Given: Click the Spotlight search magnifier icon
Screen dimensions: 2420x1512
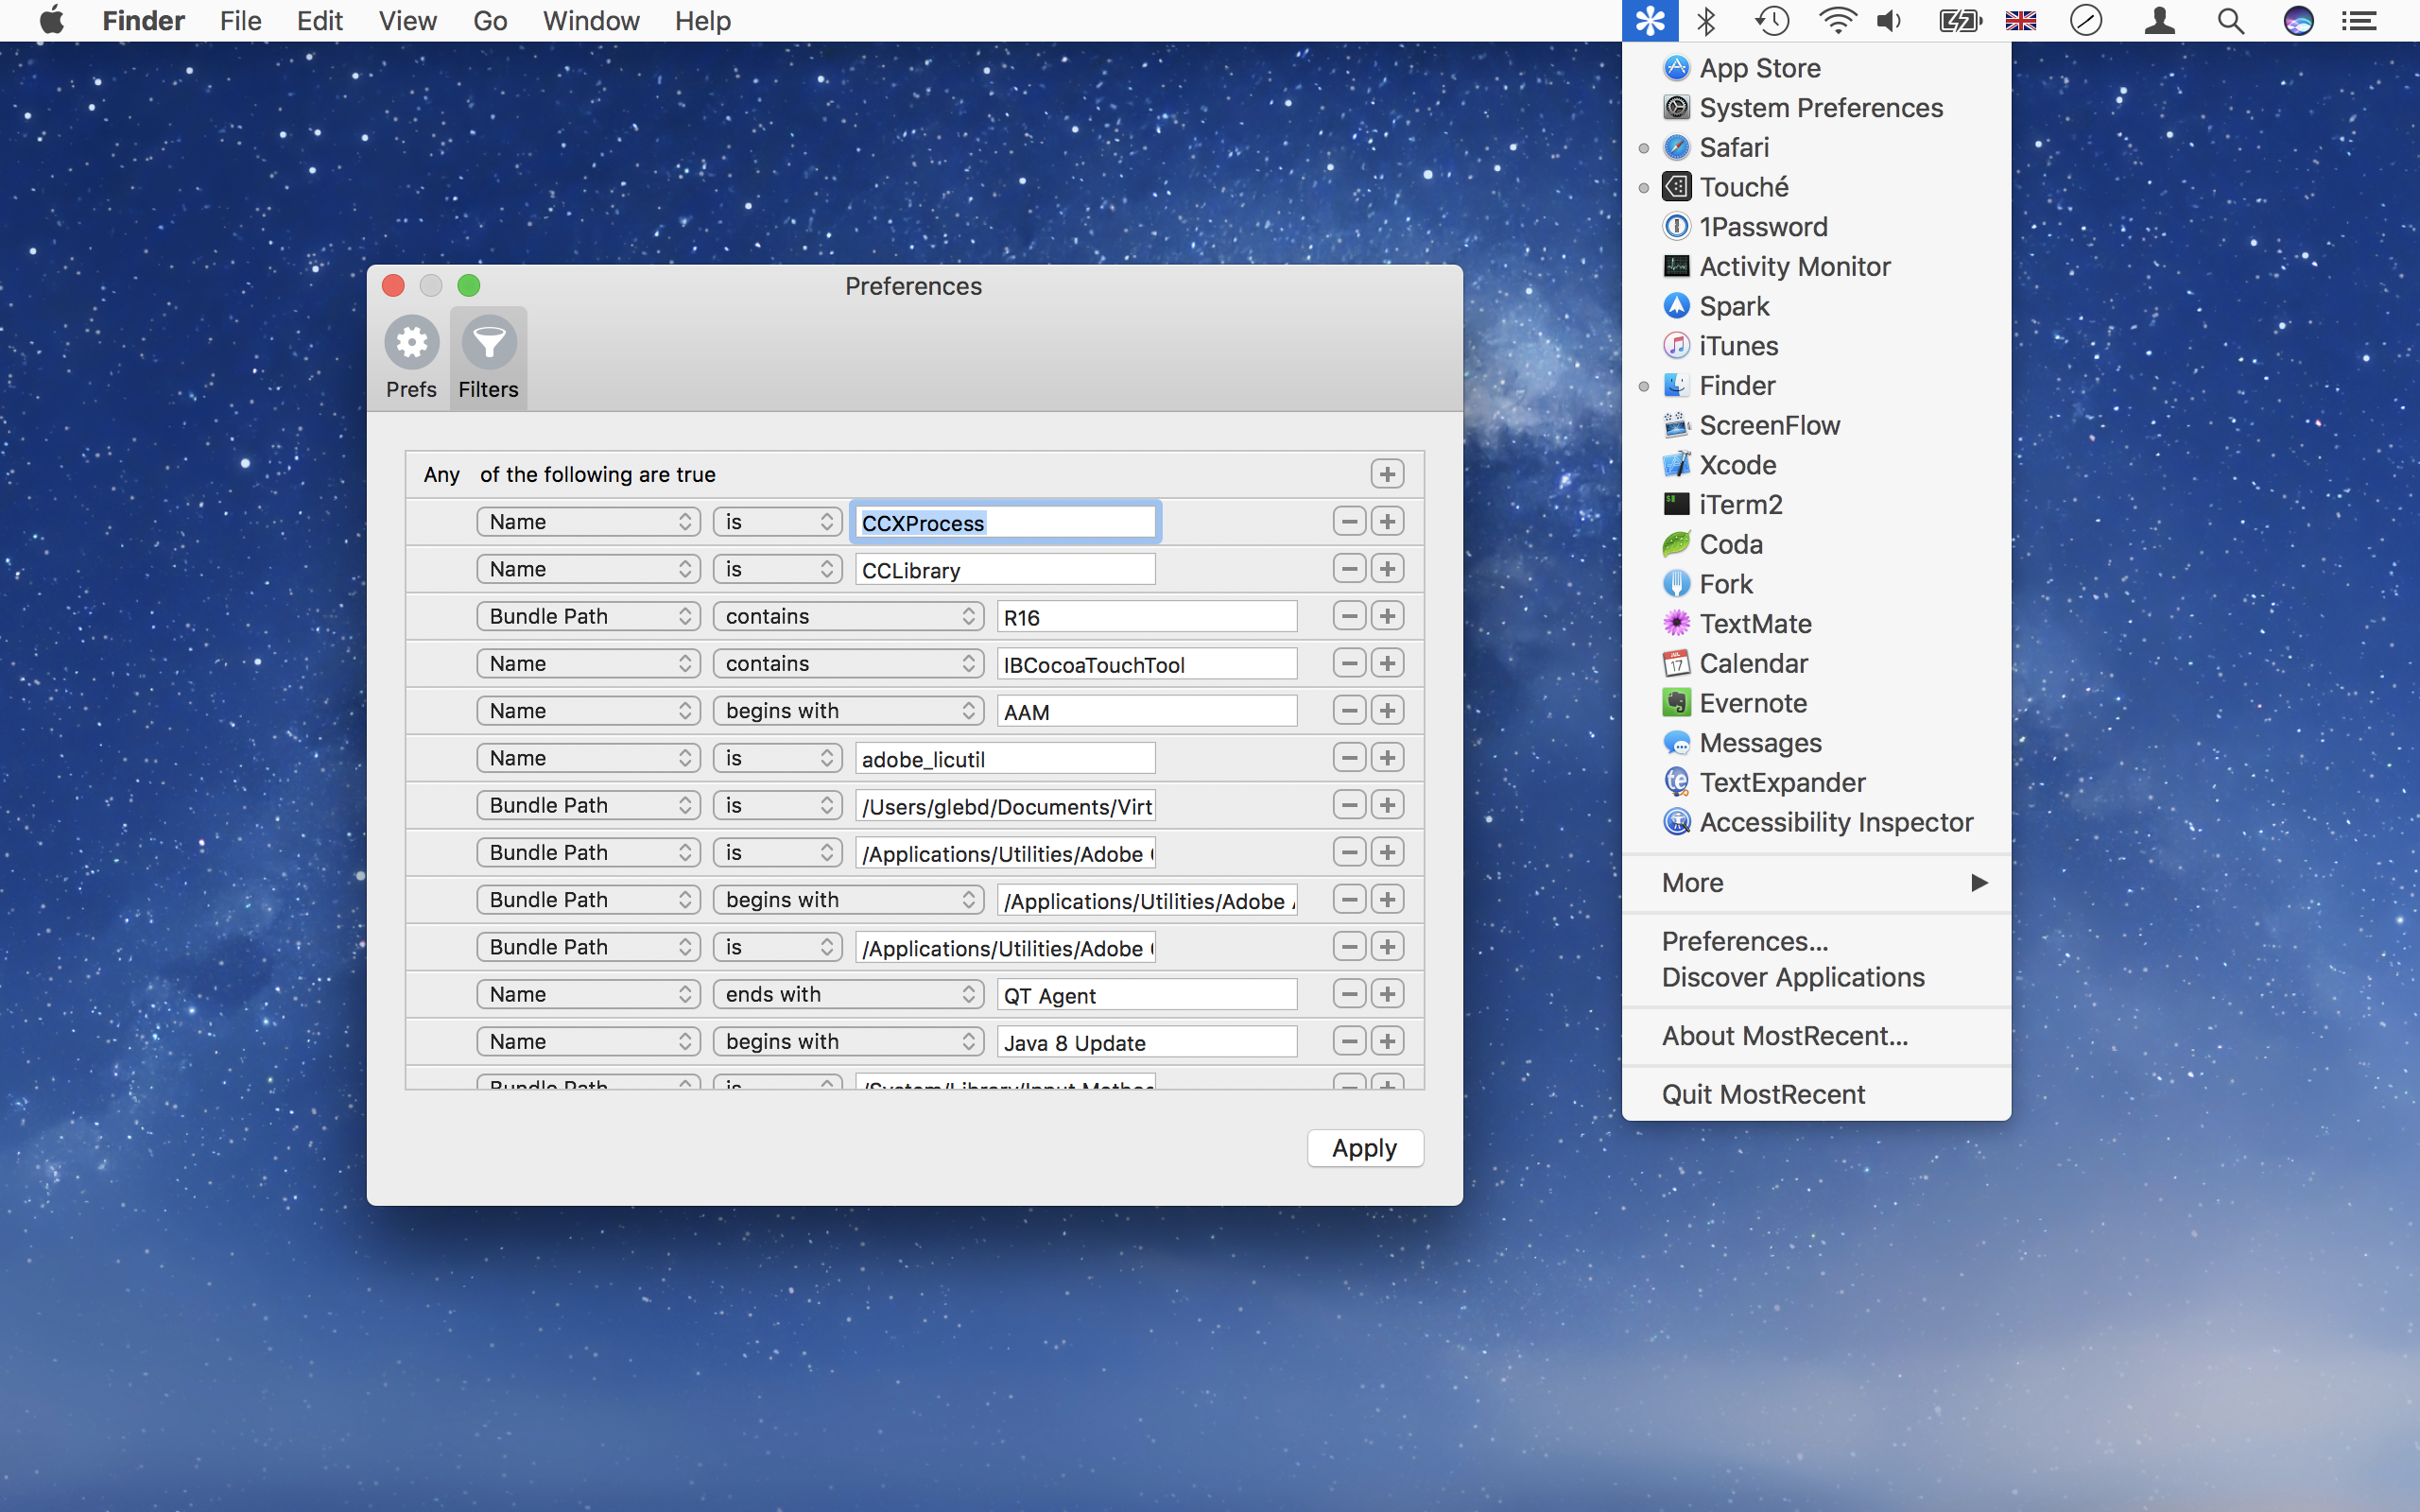Looking at the screenshot, I should click(x=2230, y=21).
